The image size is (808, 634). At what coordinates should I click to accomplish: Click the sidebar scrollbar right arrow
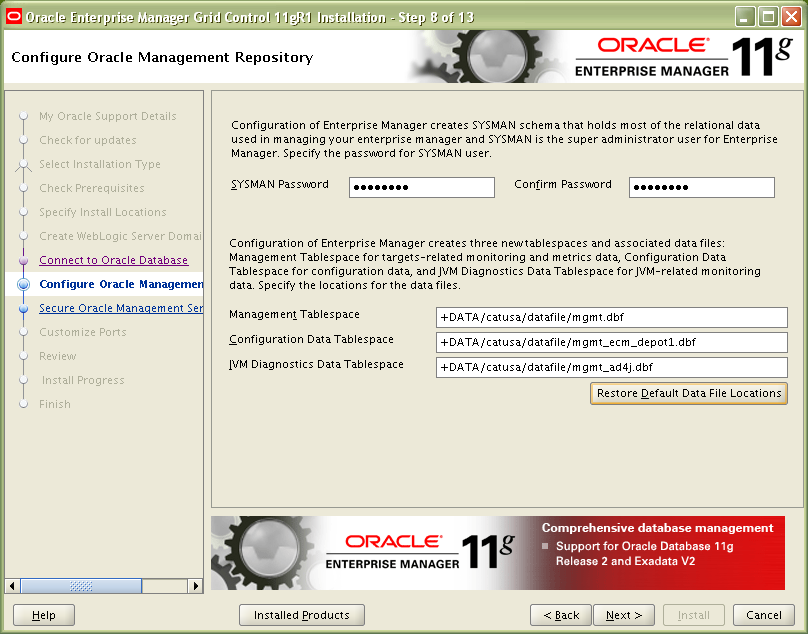pyautogui.click(x=195, y=586)
